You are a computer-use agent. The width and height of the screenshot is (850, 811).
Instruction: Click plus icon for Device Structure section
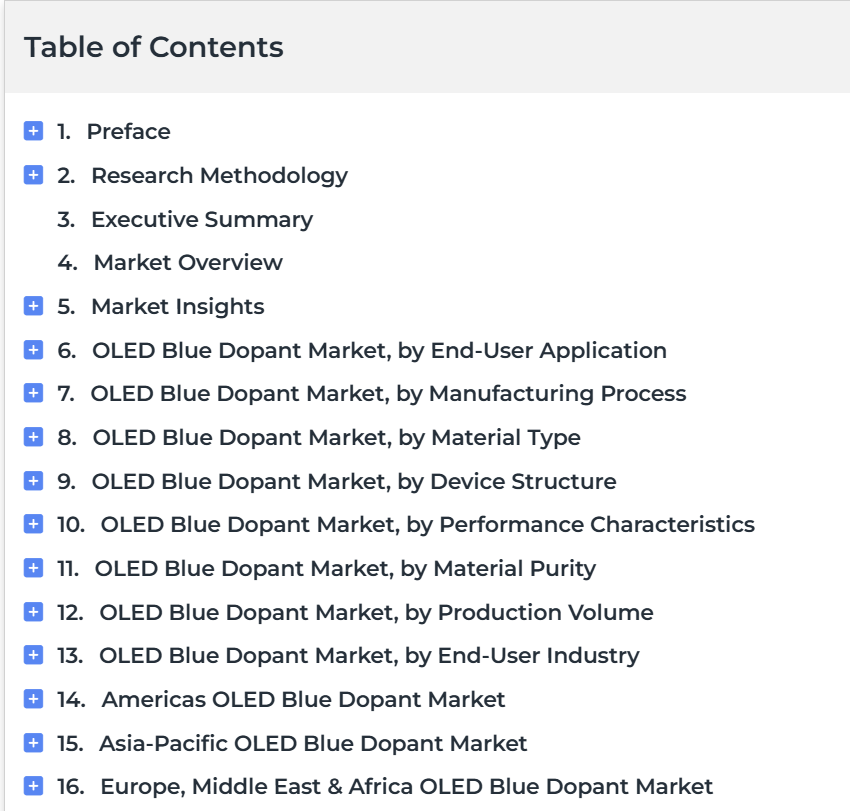33,481
